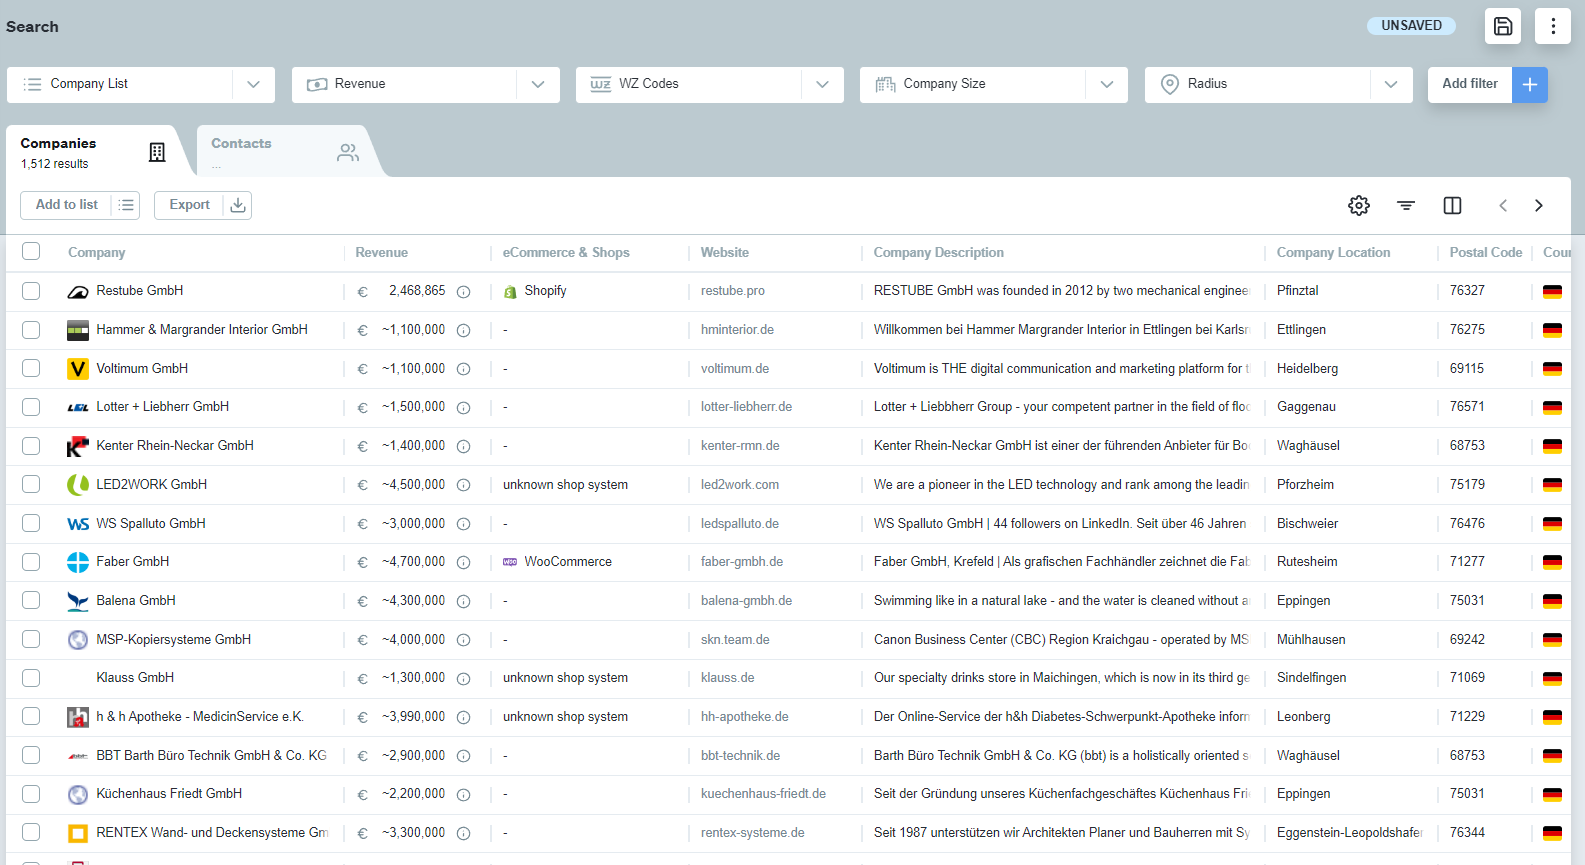Click the MSP-Kopiersysteme GmbH company name
The image size is (1585, 865).
tap(174, 640)
